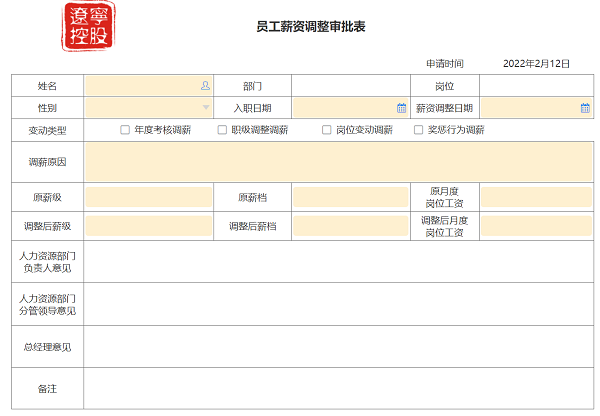The height and width of the screenshot is (416, 600).
Task: Open the calendar icon for 薪资调整日期
Action: (585, 108)
